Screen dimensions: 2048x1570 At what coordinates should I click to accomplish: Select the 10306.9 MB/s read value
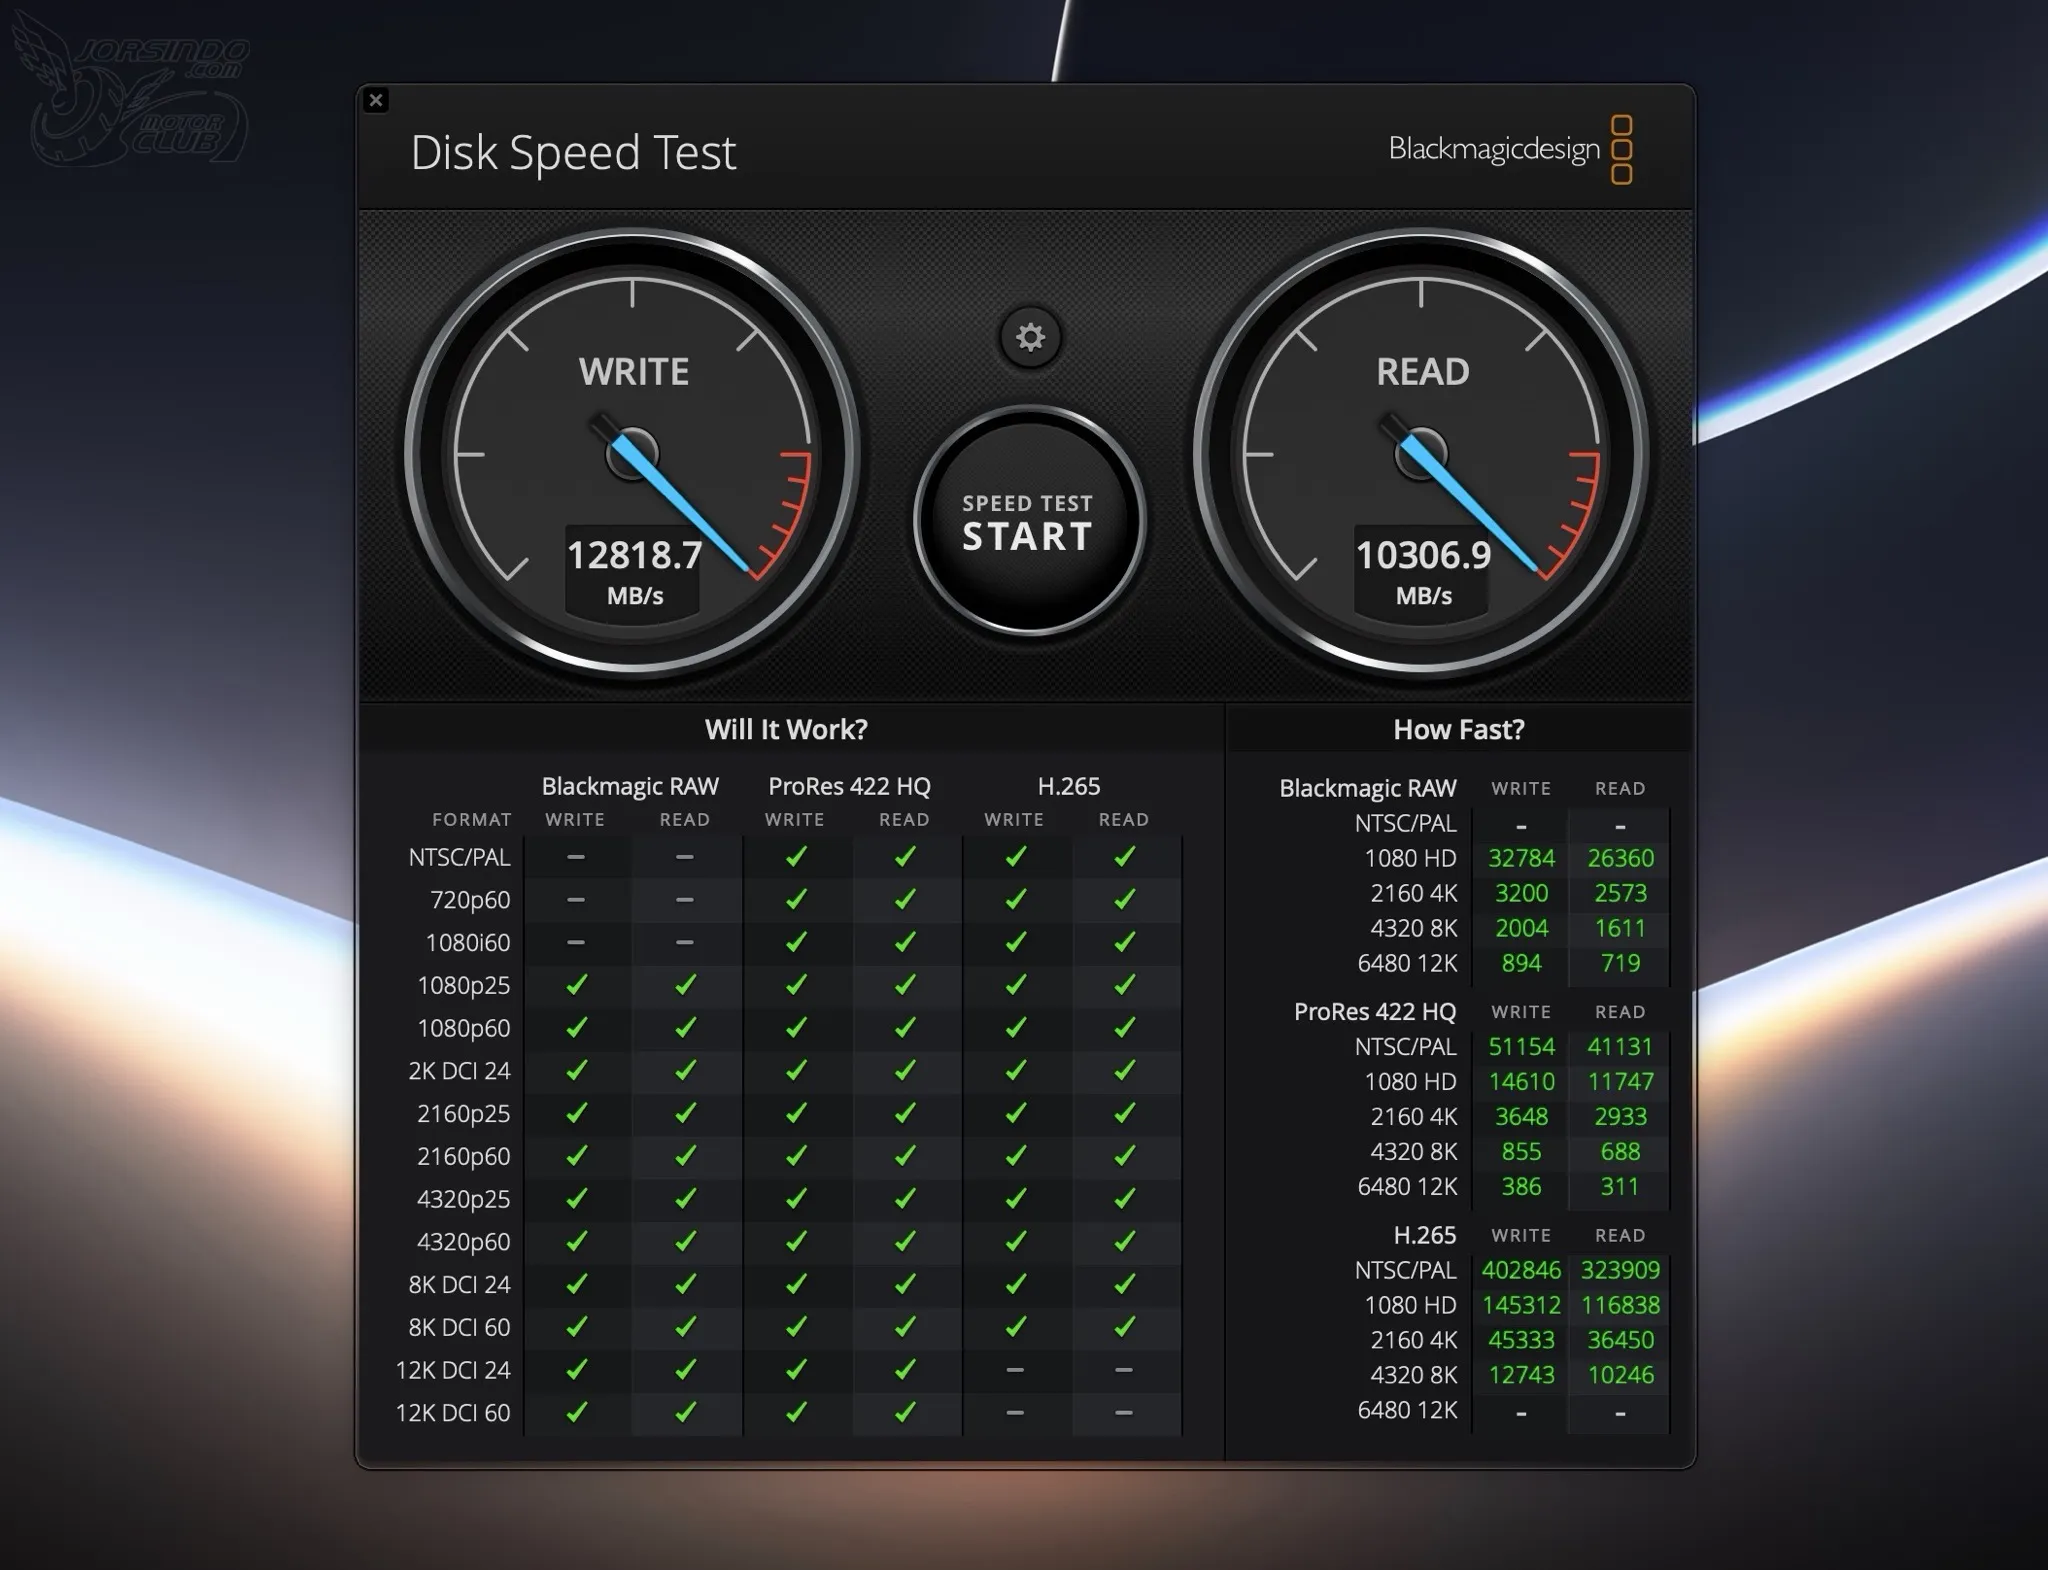1423,555
